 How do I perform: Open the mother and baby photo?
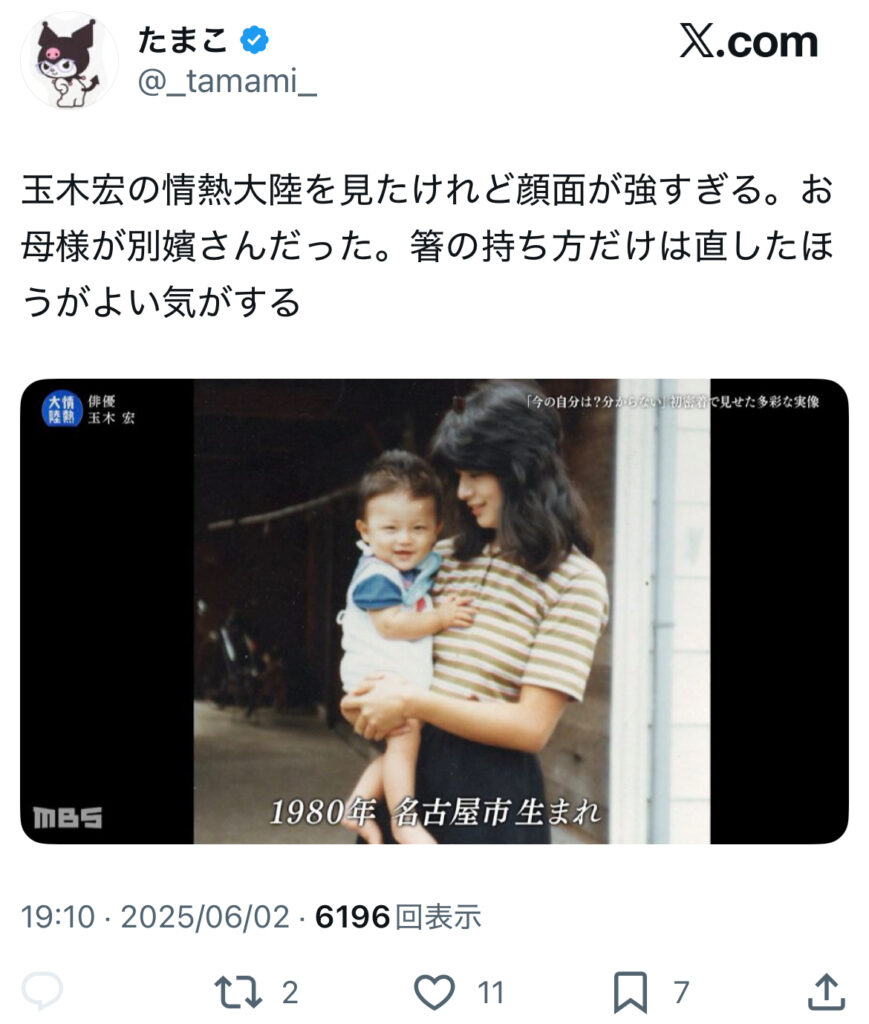click(435, 611)
